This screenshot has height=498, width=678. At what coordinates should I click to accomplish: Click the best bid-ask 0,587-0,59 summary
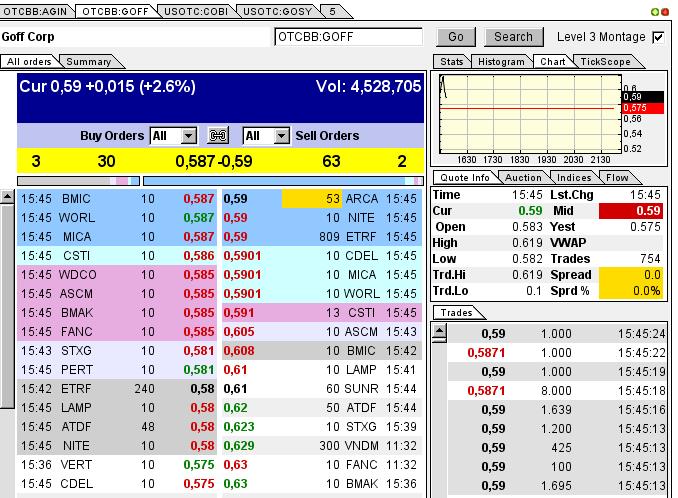pyautogui.click(x=214, y=161)
